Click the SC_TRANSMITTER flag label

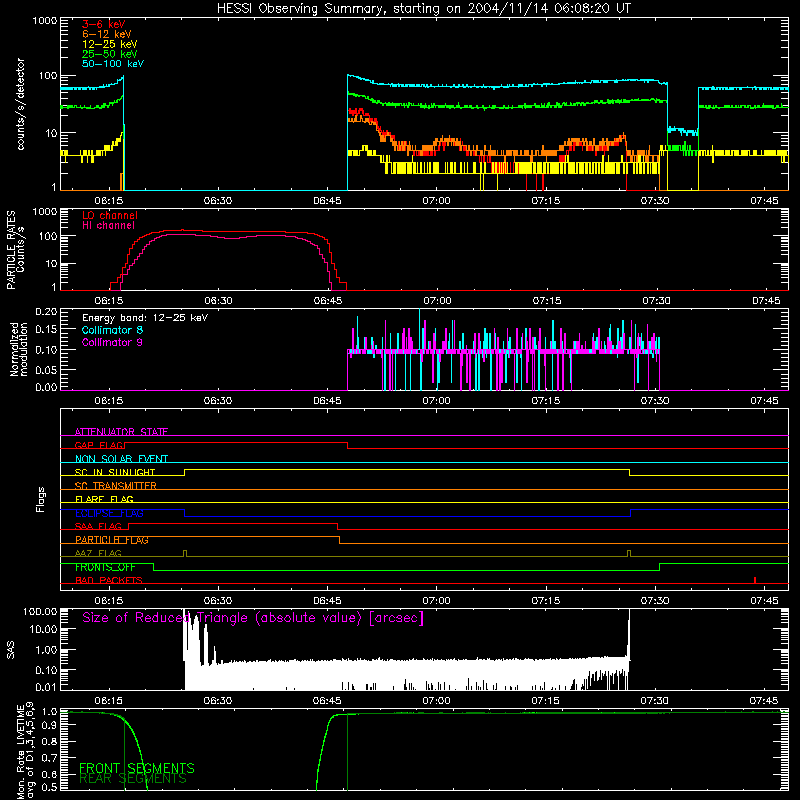pos(116,485)
